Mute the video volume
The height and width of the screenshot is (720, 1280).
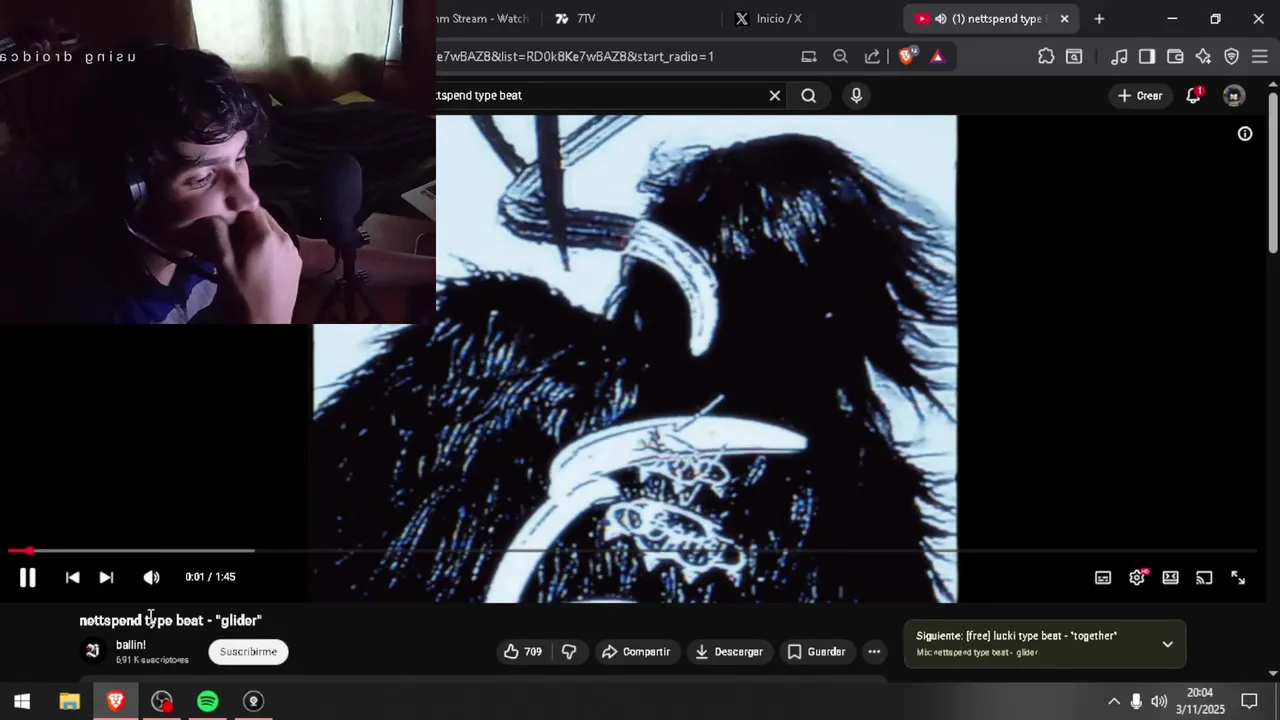[x=151, y=577]
